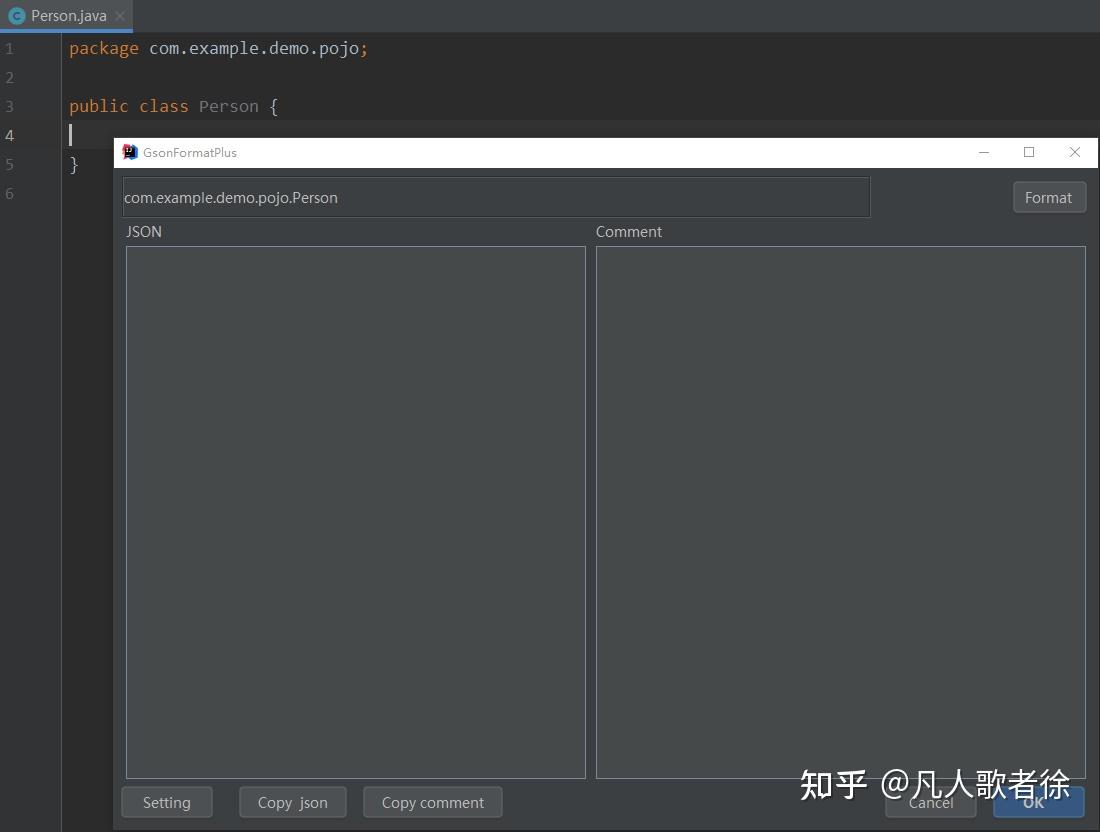This screenshot has height=832, width=1100.
Task: Click line number 3 in the editor gutter
Action: click(x=9, y=106)
